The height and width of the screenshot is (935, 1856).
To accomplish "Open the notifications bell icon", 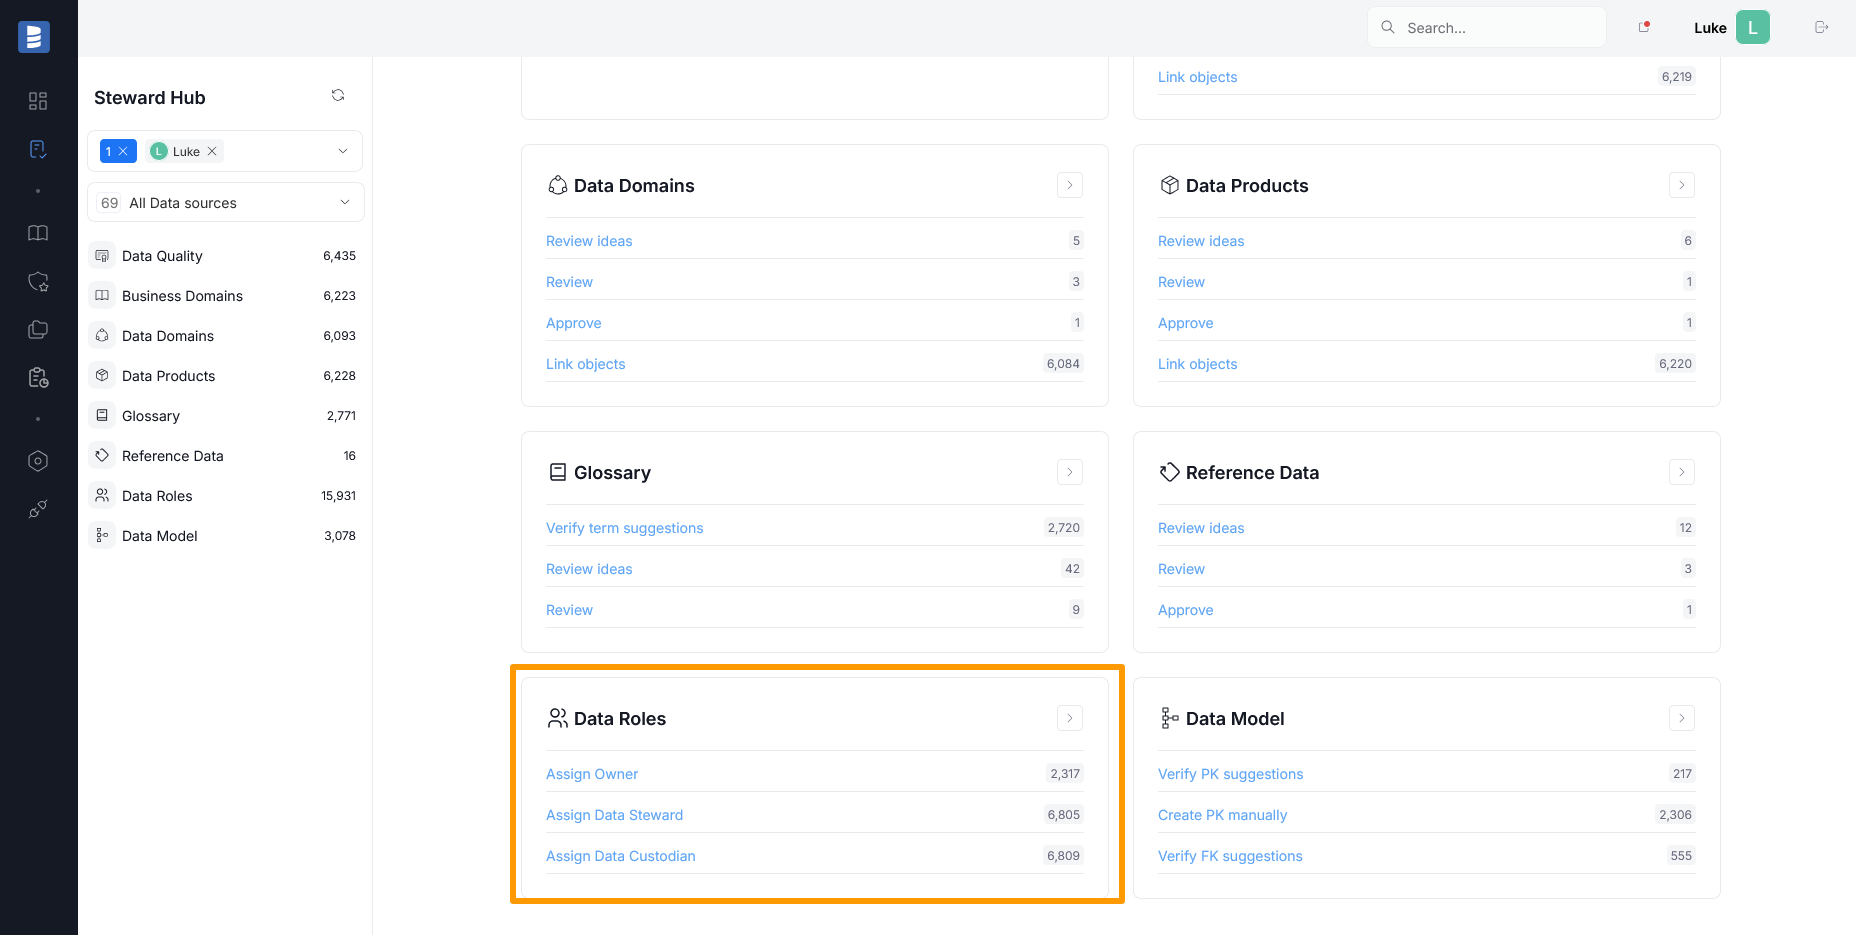I will point(1643,27).
